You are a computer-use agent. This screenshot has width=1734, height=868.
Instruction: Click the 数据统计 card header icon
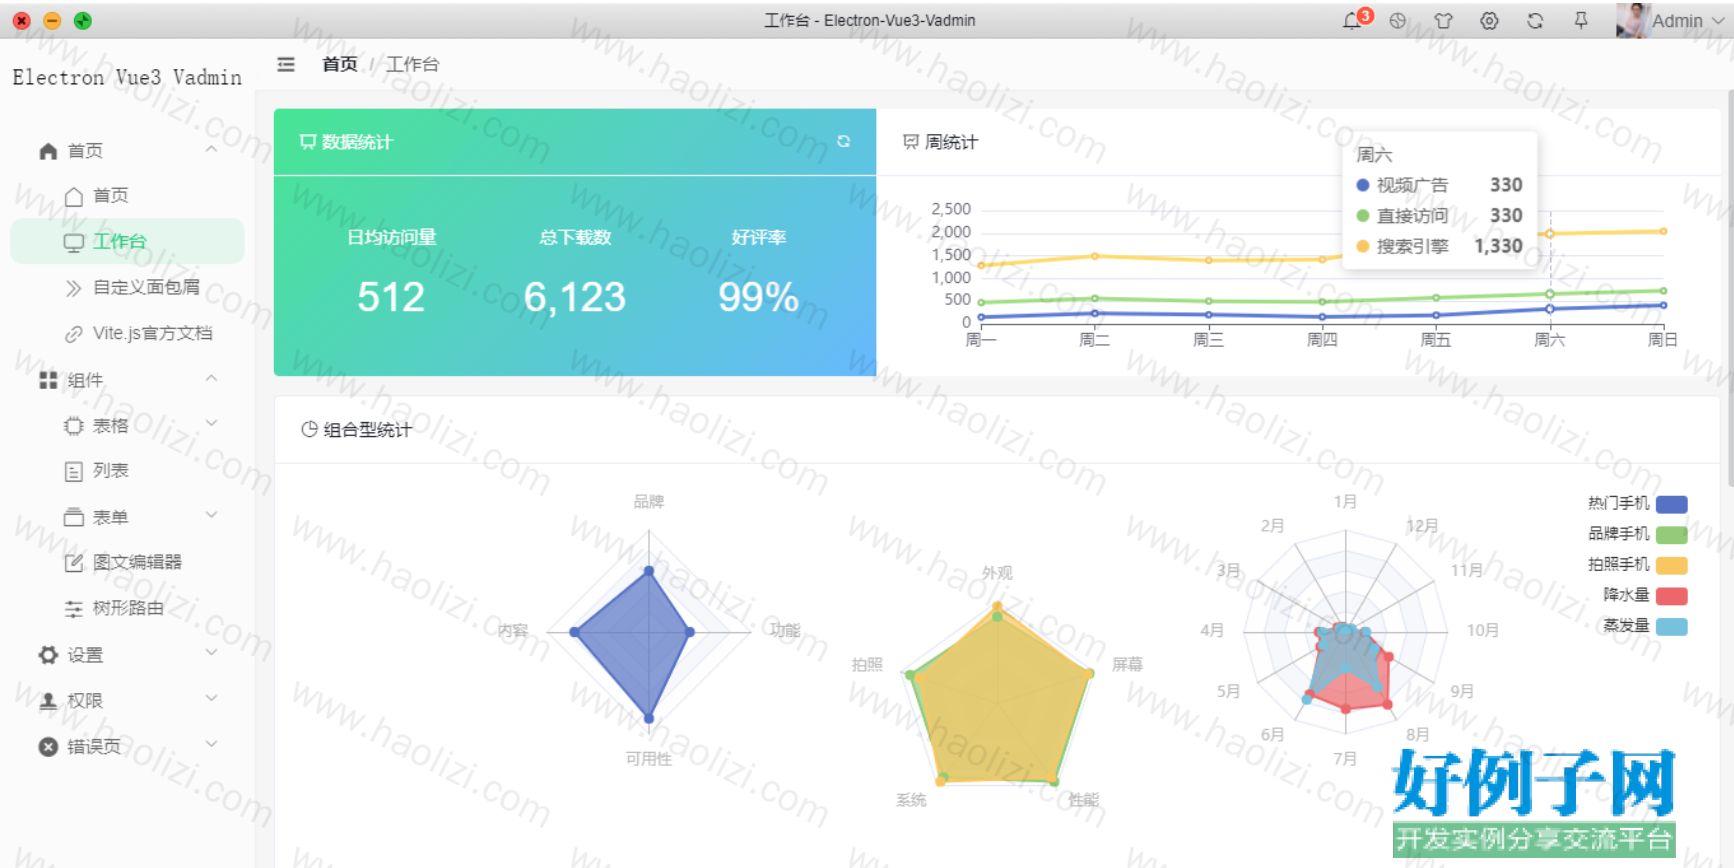click(308, 142)
